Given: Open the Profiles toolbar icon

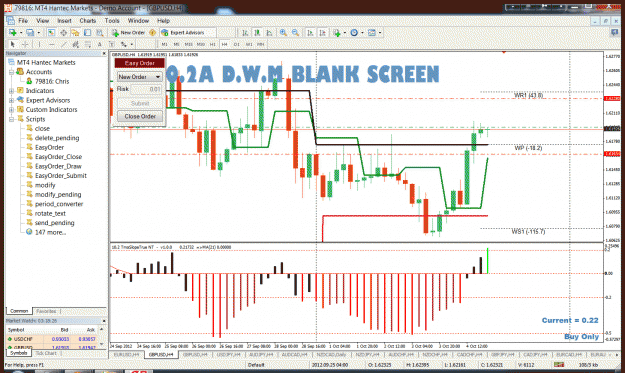Looking at the screenshot, I should coord(30,33).
